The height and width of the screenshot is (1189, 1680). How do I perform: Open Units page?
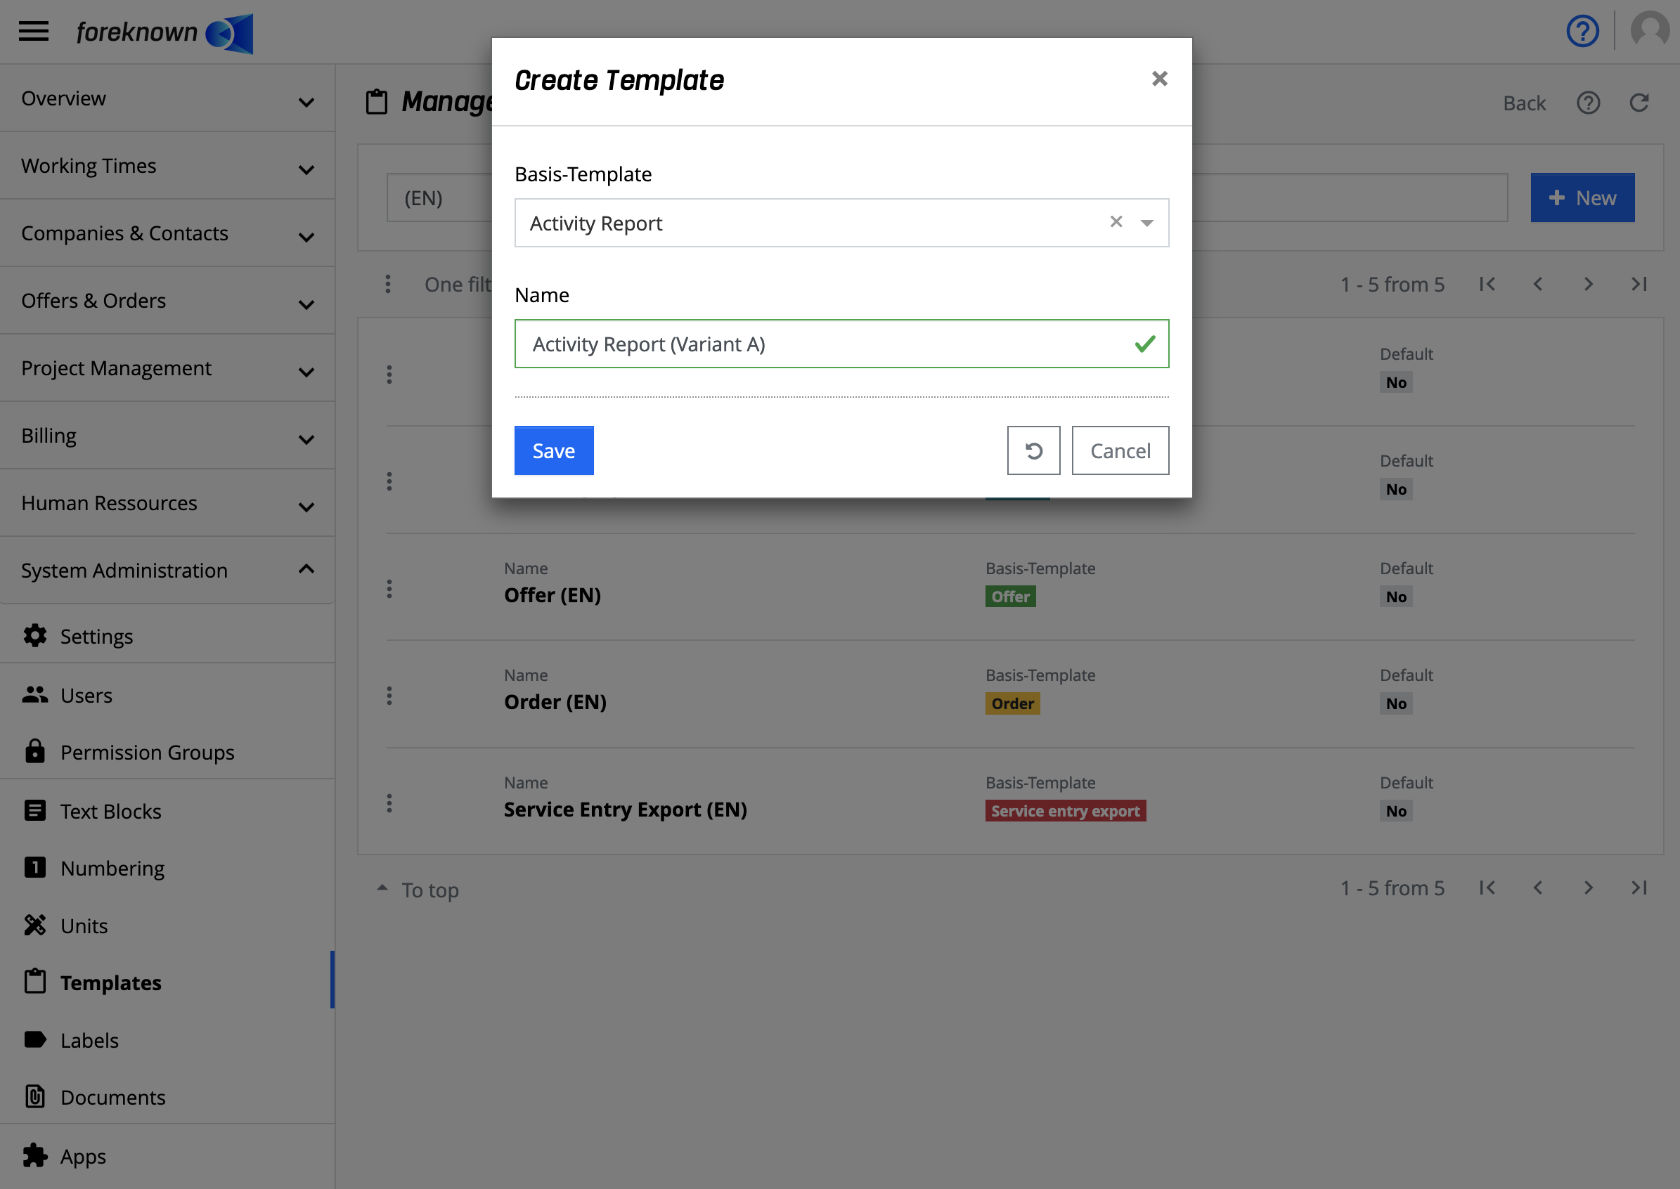(167, 926)
